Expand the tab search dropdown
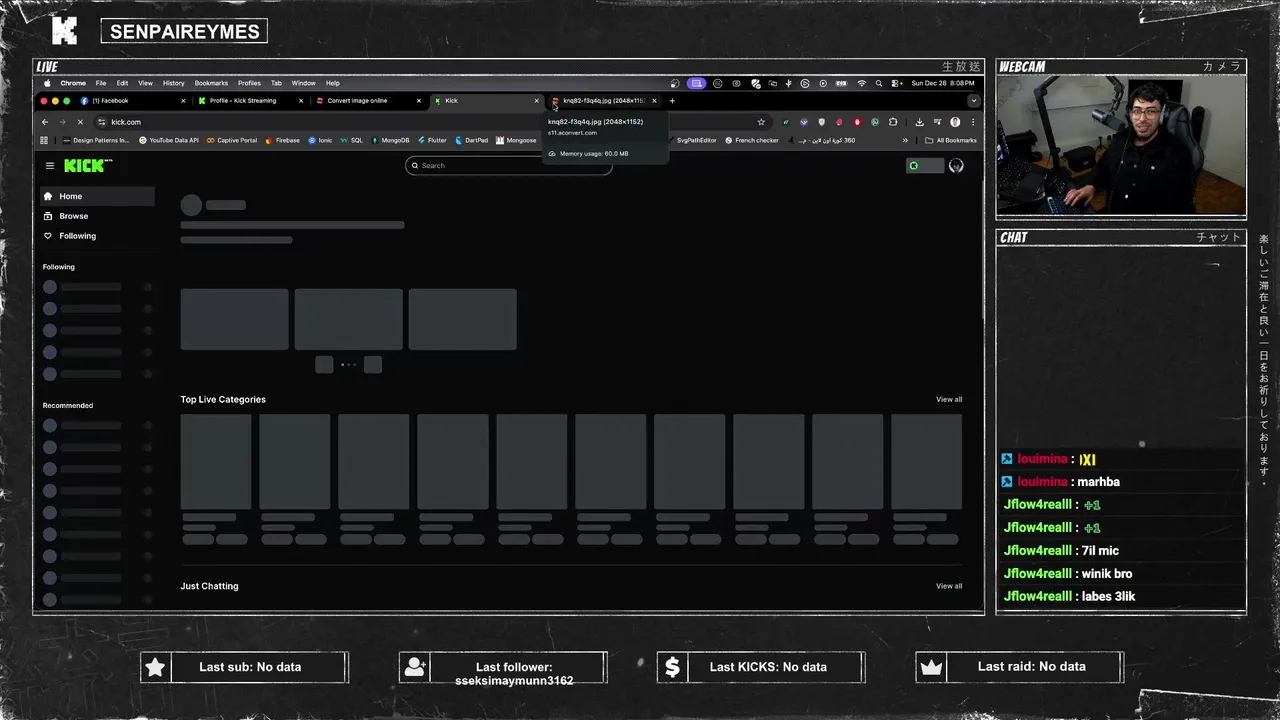The width and height of the screenshot is (1280, 720). (973, 101)
